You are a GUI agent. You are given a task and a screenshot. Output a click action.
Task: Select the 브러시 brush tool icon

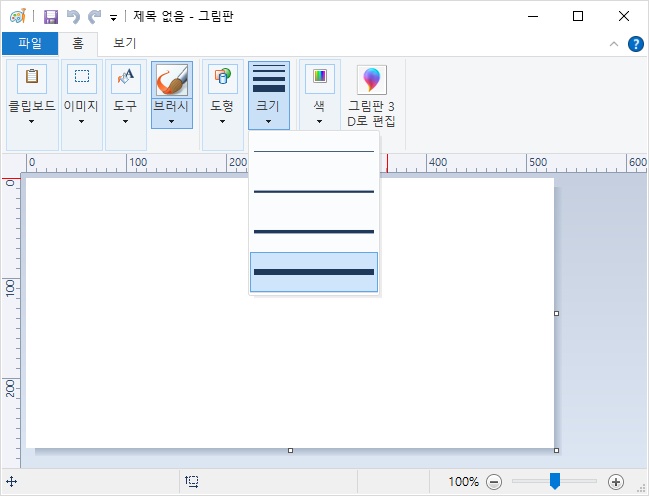172,80
